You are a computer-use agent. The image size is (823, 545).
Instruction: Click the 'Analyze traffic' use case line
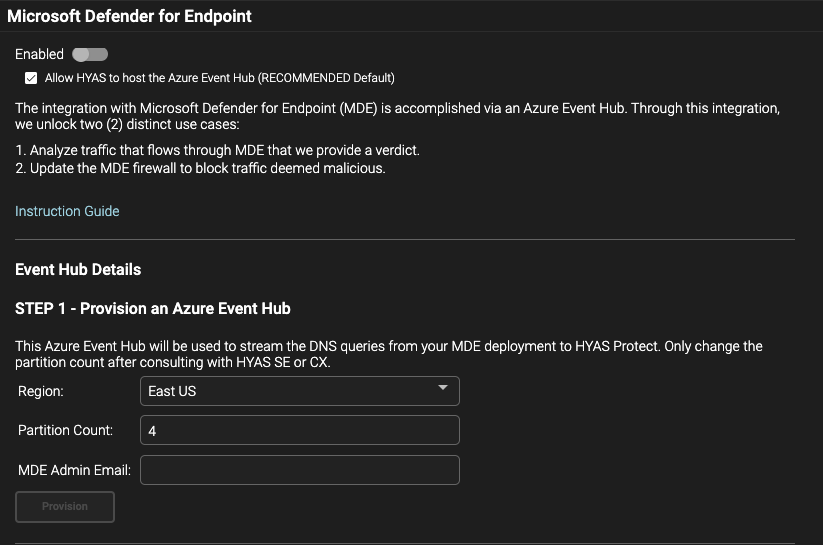[217, 150]
